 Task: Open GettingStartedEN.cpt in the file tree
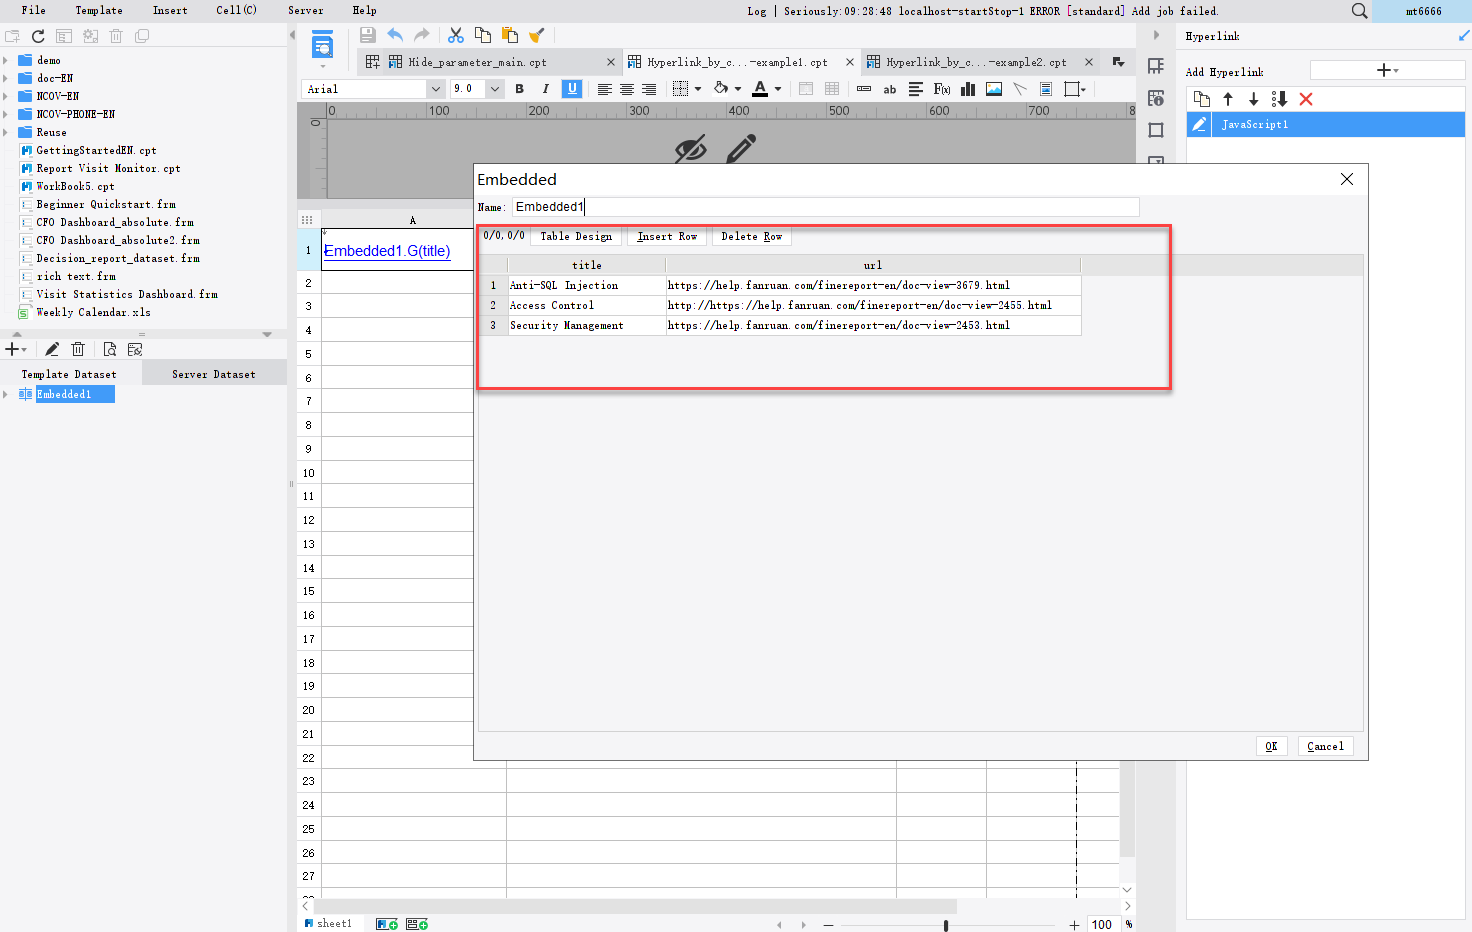(96, 150)
